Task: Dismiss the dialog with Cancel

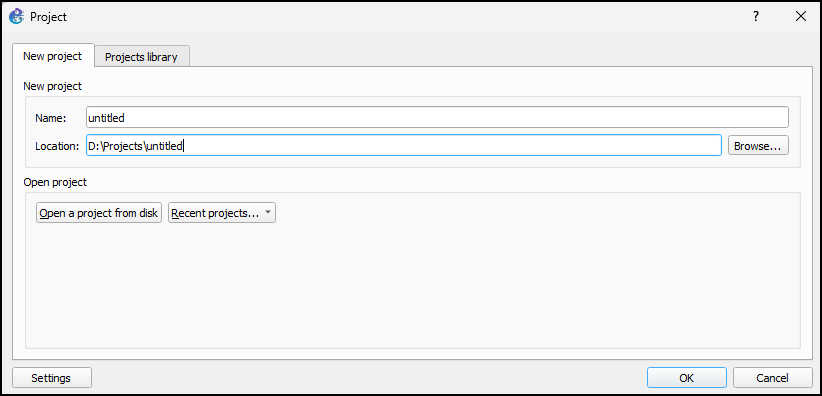Action: point(772,378)
